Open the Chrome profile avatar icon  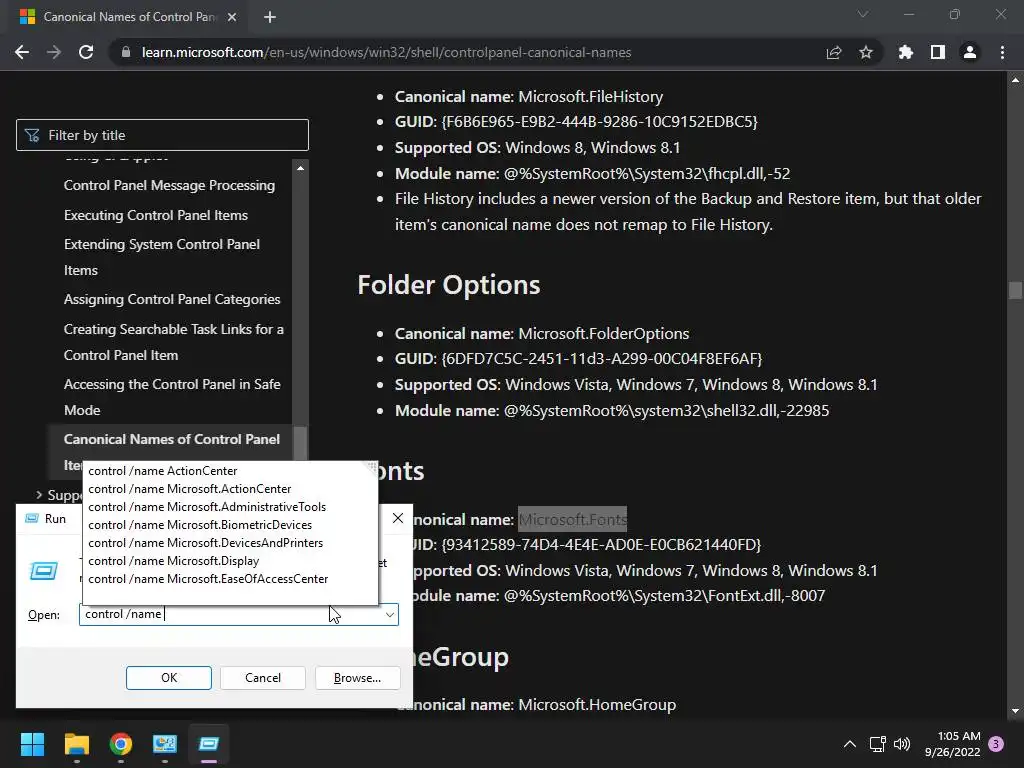pyautogui.click(x=970, y=52)
